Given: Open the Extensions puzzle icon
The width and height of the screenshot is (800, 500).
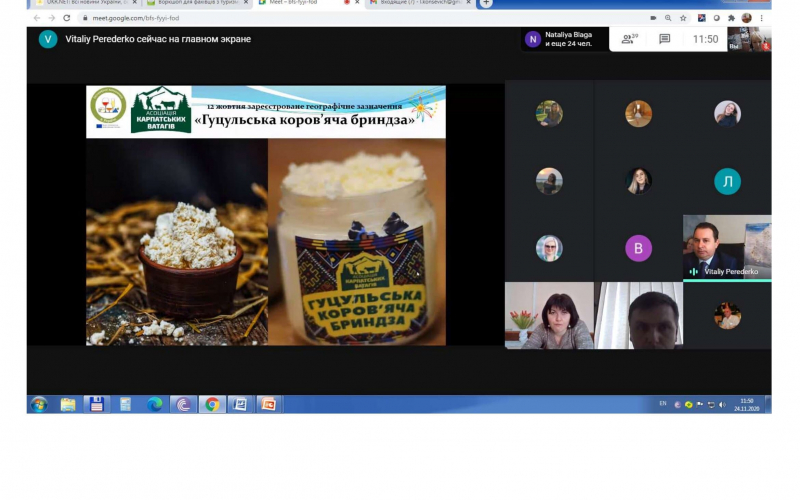Looking at the screenshot, I should [x=731, y=18].
